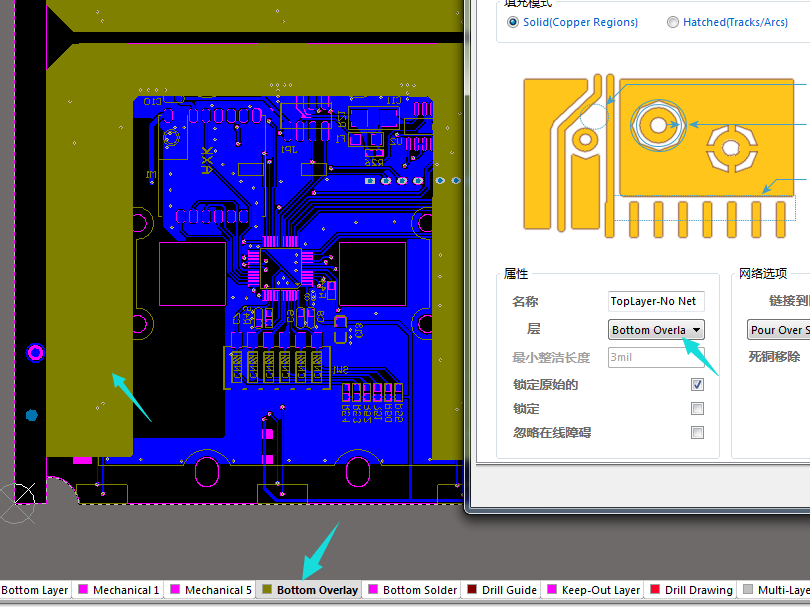Viewport: 810px width, 607px height.
Task: Click the magenta via pad on left edge
Action: click(x=35, y=352)
